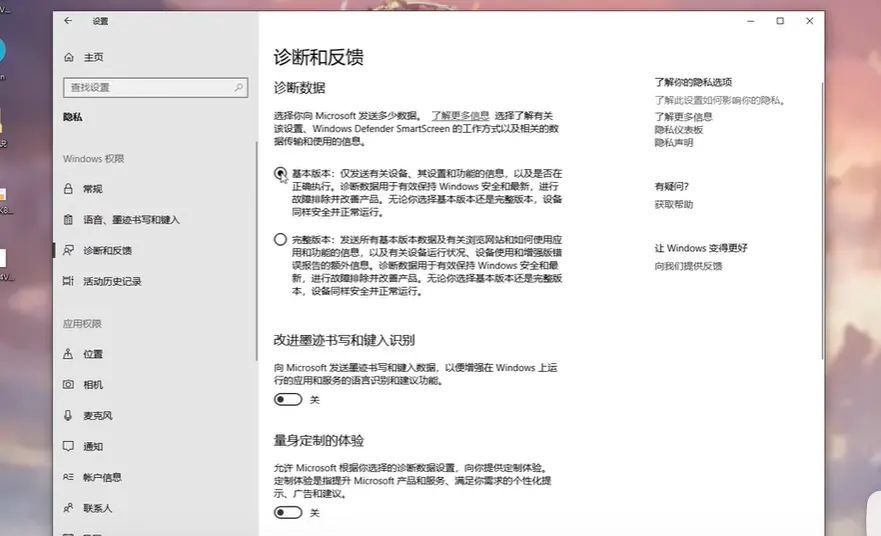This screenshot has width=881, height=536.
Task: Click the main content vertical scrollbar
Action: [821, 221]
